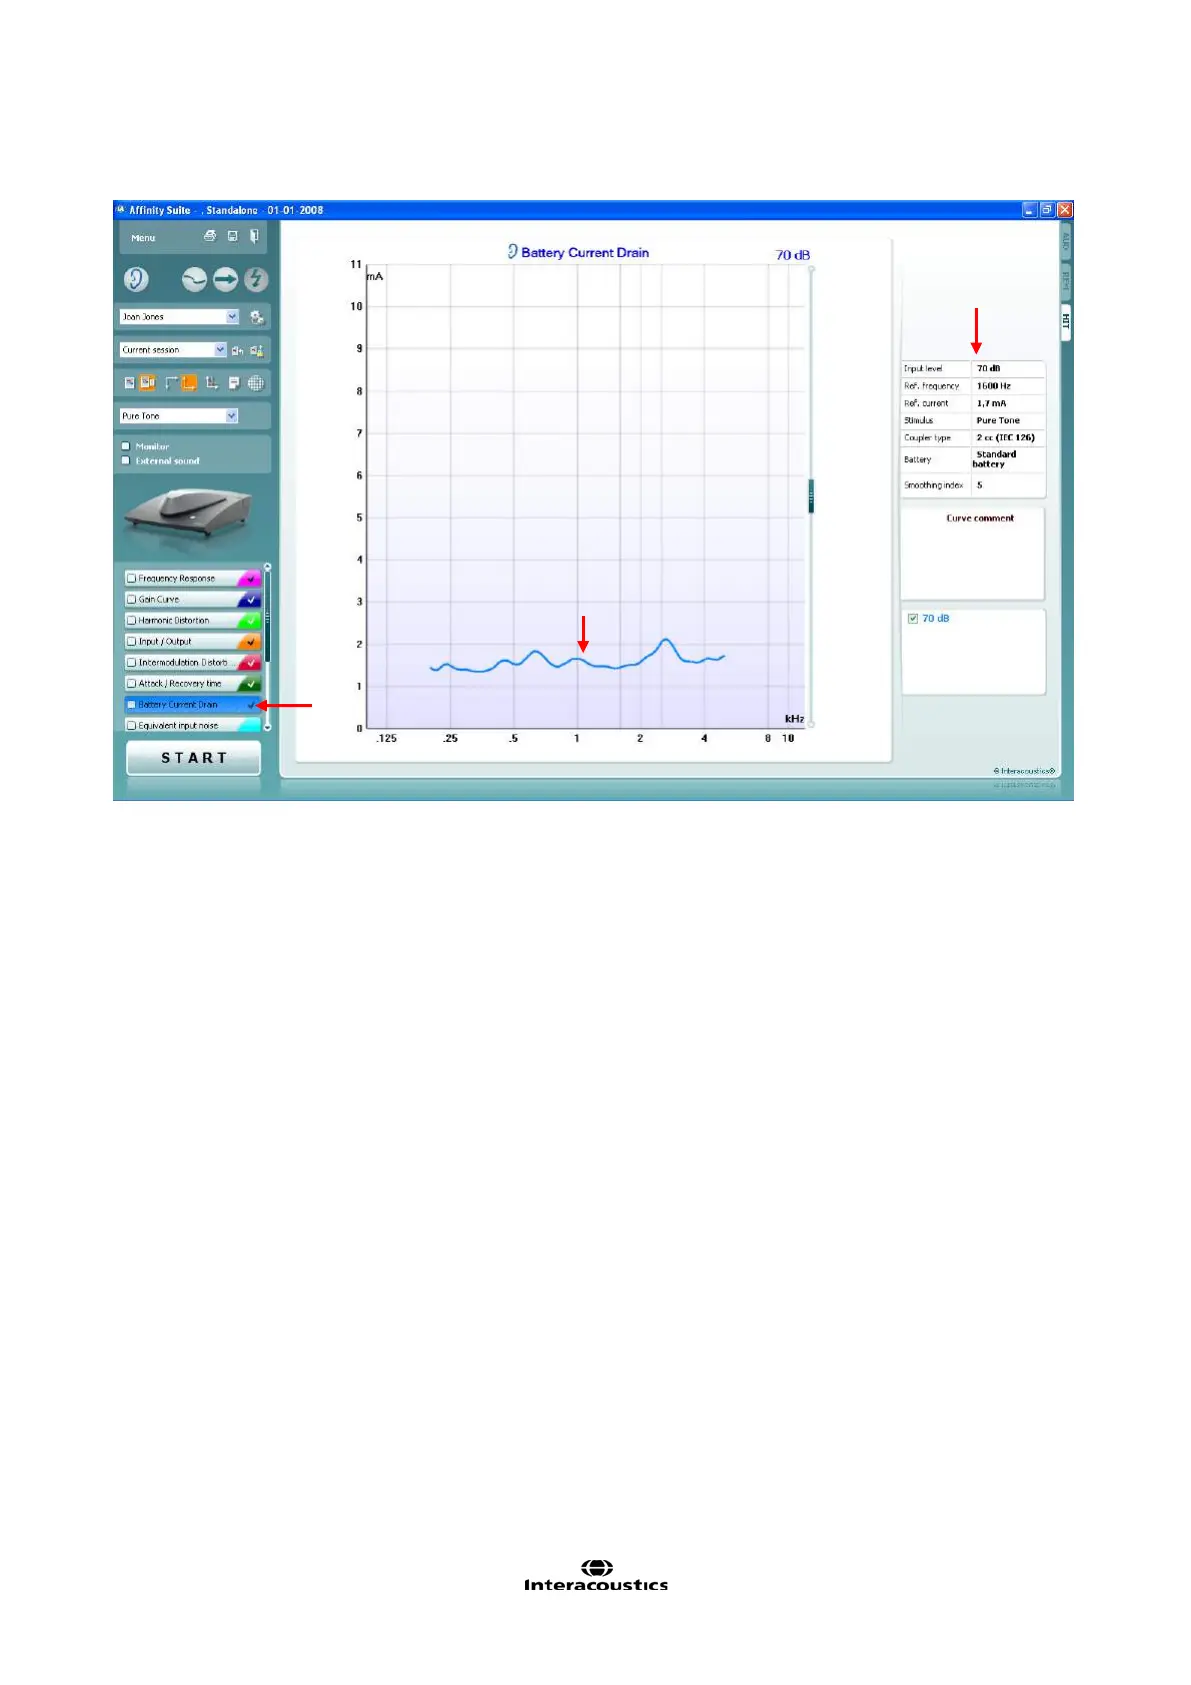Open the Joan Jones protocol dropdown
The image size is (1191, 1685).
[179, 317]
